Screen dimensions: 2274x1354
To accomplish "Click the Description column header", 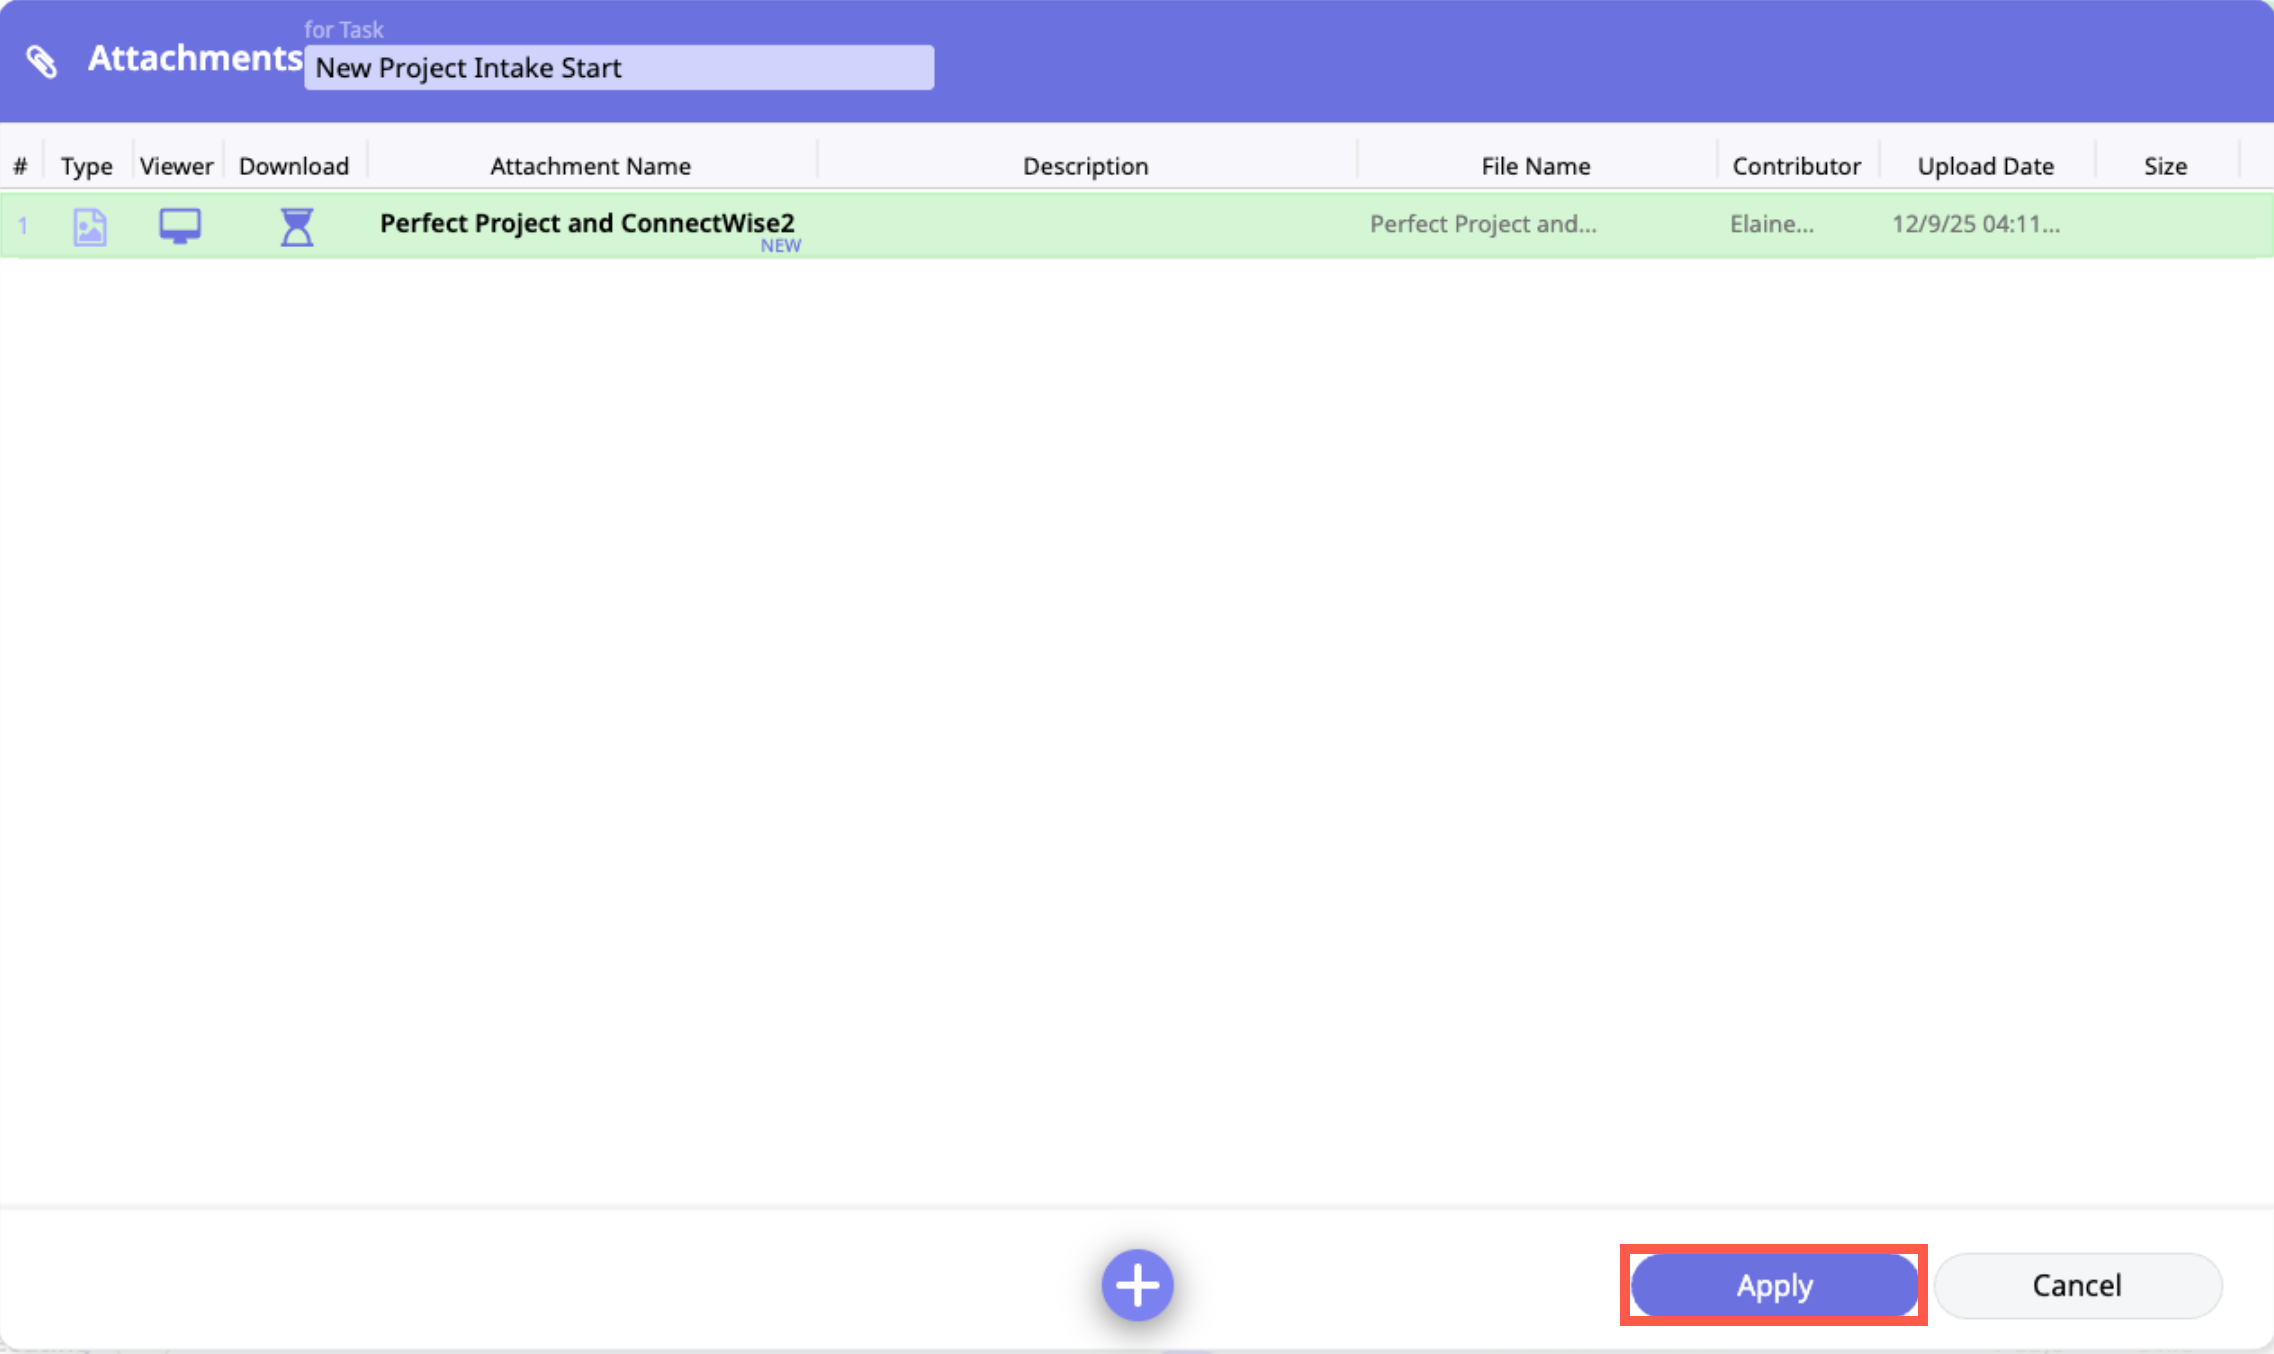I will [1085, 166].
